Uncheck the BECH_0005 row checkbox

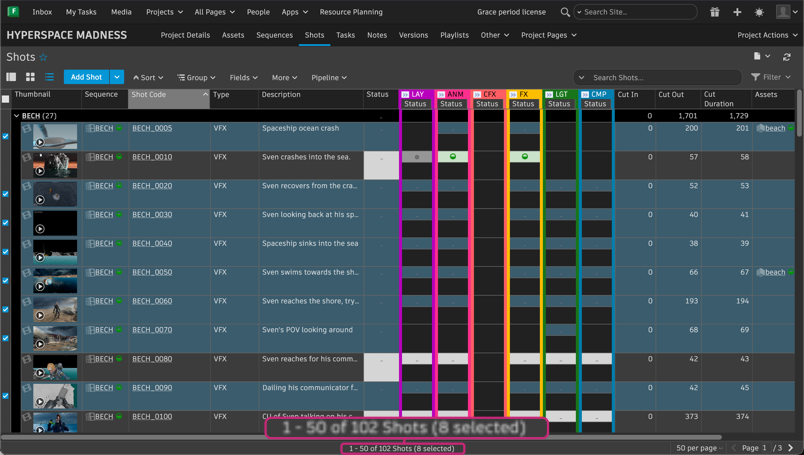click(x=5, y=136)
